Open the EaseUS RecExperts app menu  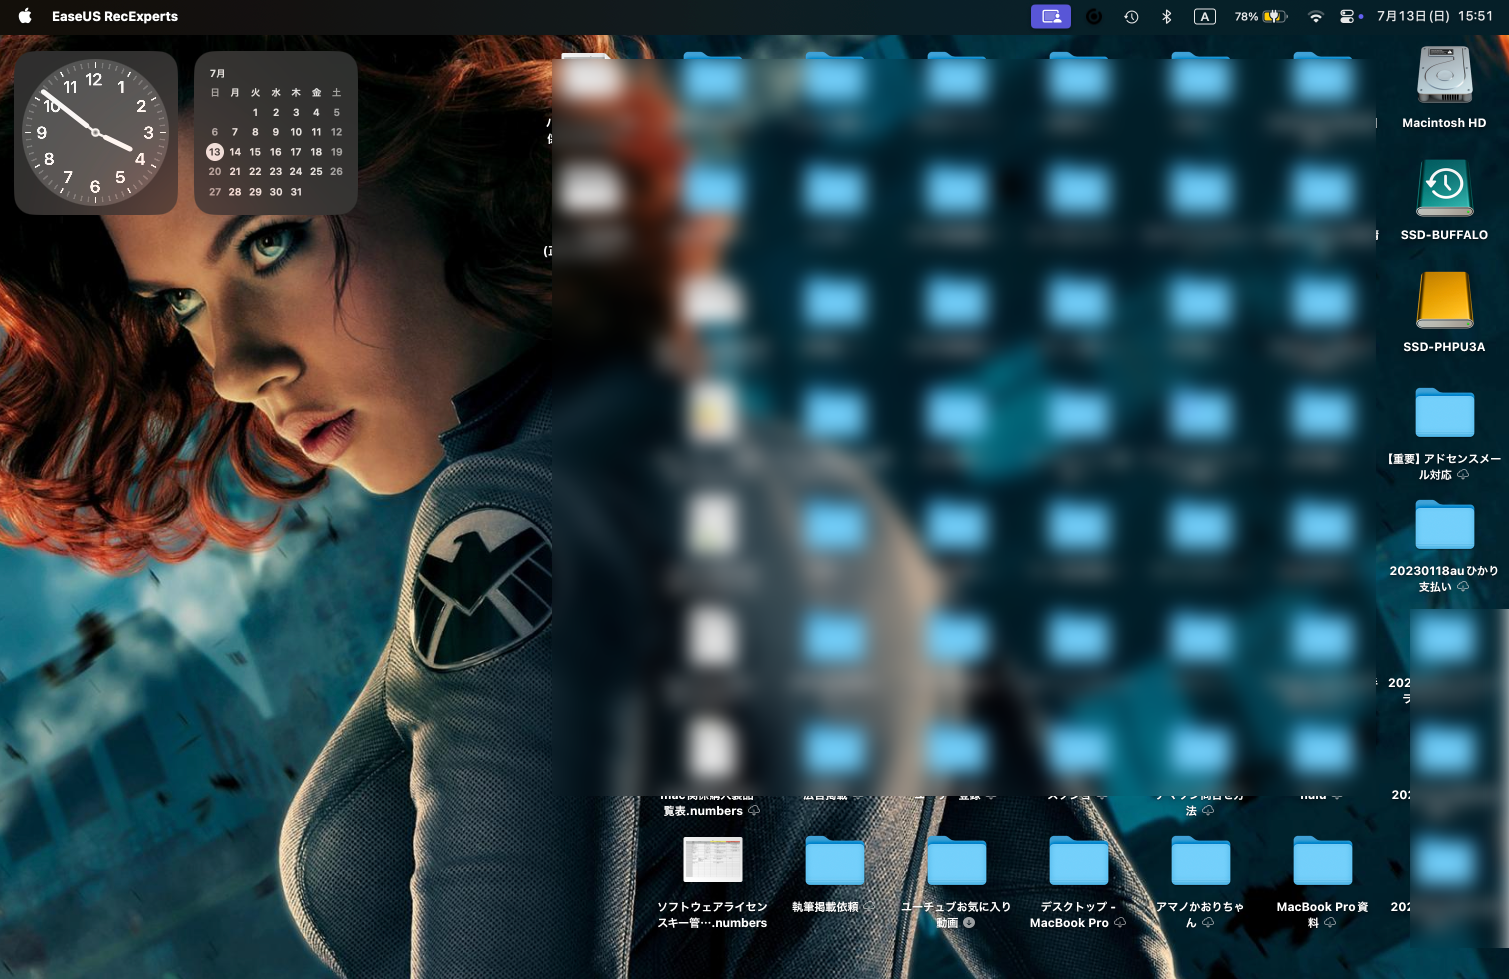click(115, 16)
